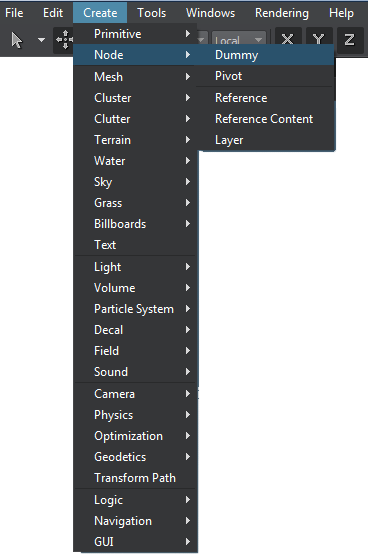Open the Windows menu

(211, 13)
